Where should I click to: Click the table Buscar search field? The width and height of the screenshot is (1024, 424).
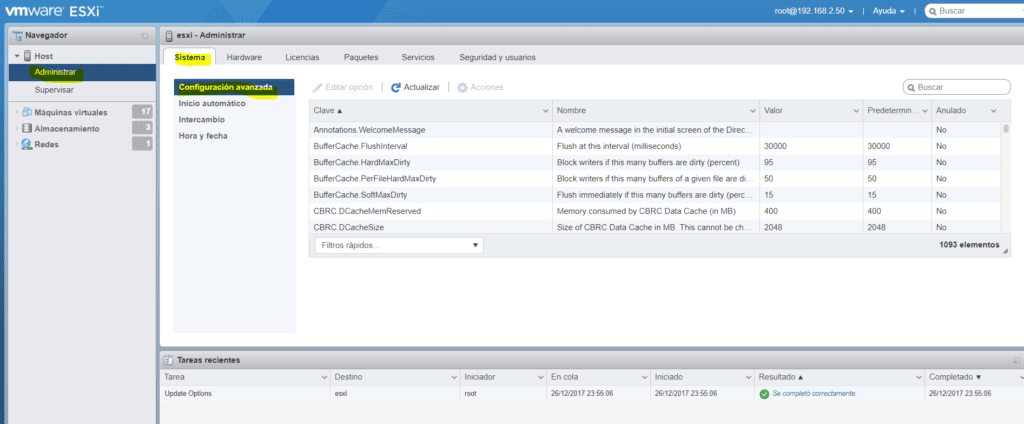point(957,87)
